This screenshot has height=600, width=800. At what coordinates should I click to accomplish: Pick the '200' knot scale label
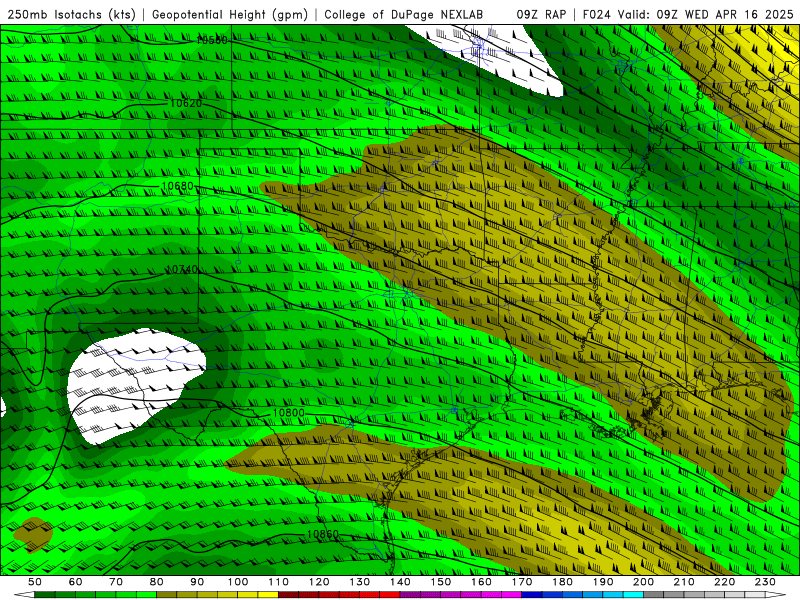[643, 582]
